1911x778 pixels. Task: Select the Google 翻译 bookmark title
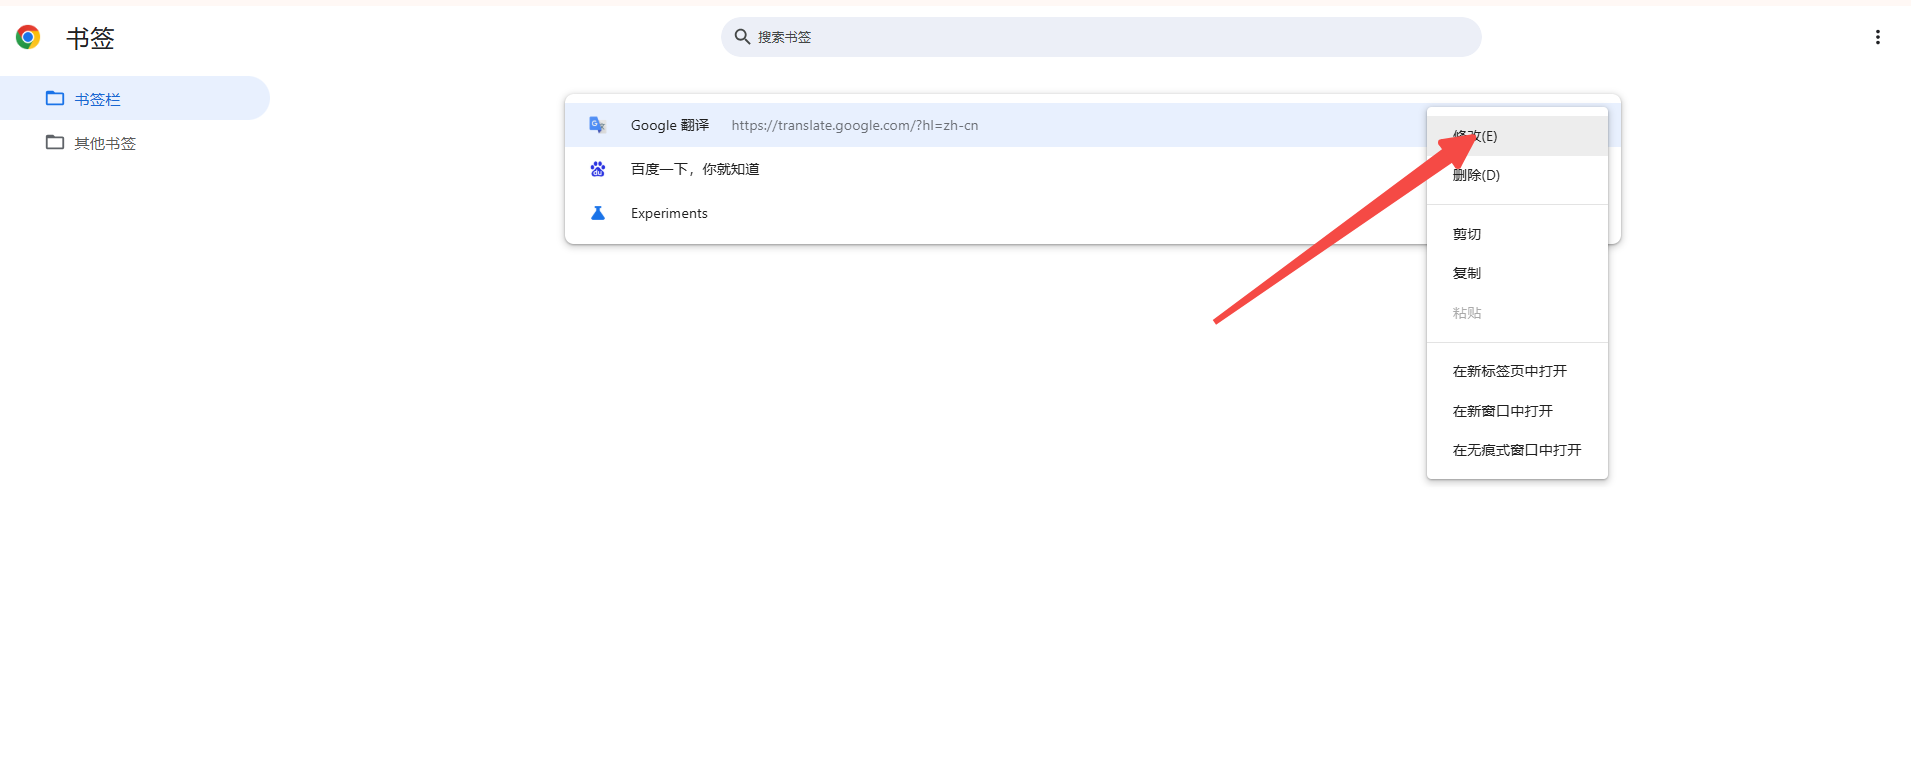coord(670,125)
